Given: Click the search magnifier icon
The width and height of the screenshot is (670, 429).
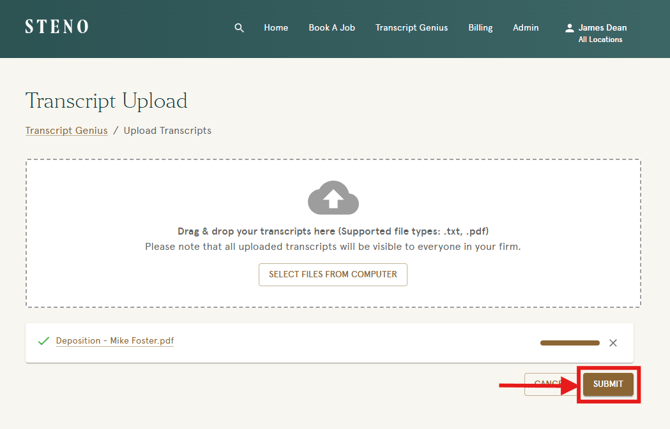Looking at the screenshot, I should (x=239, y=28).
